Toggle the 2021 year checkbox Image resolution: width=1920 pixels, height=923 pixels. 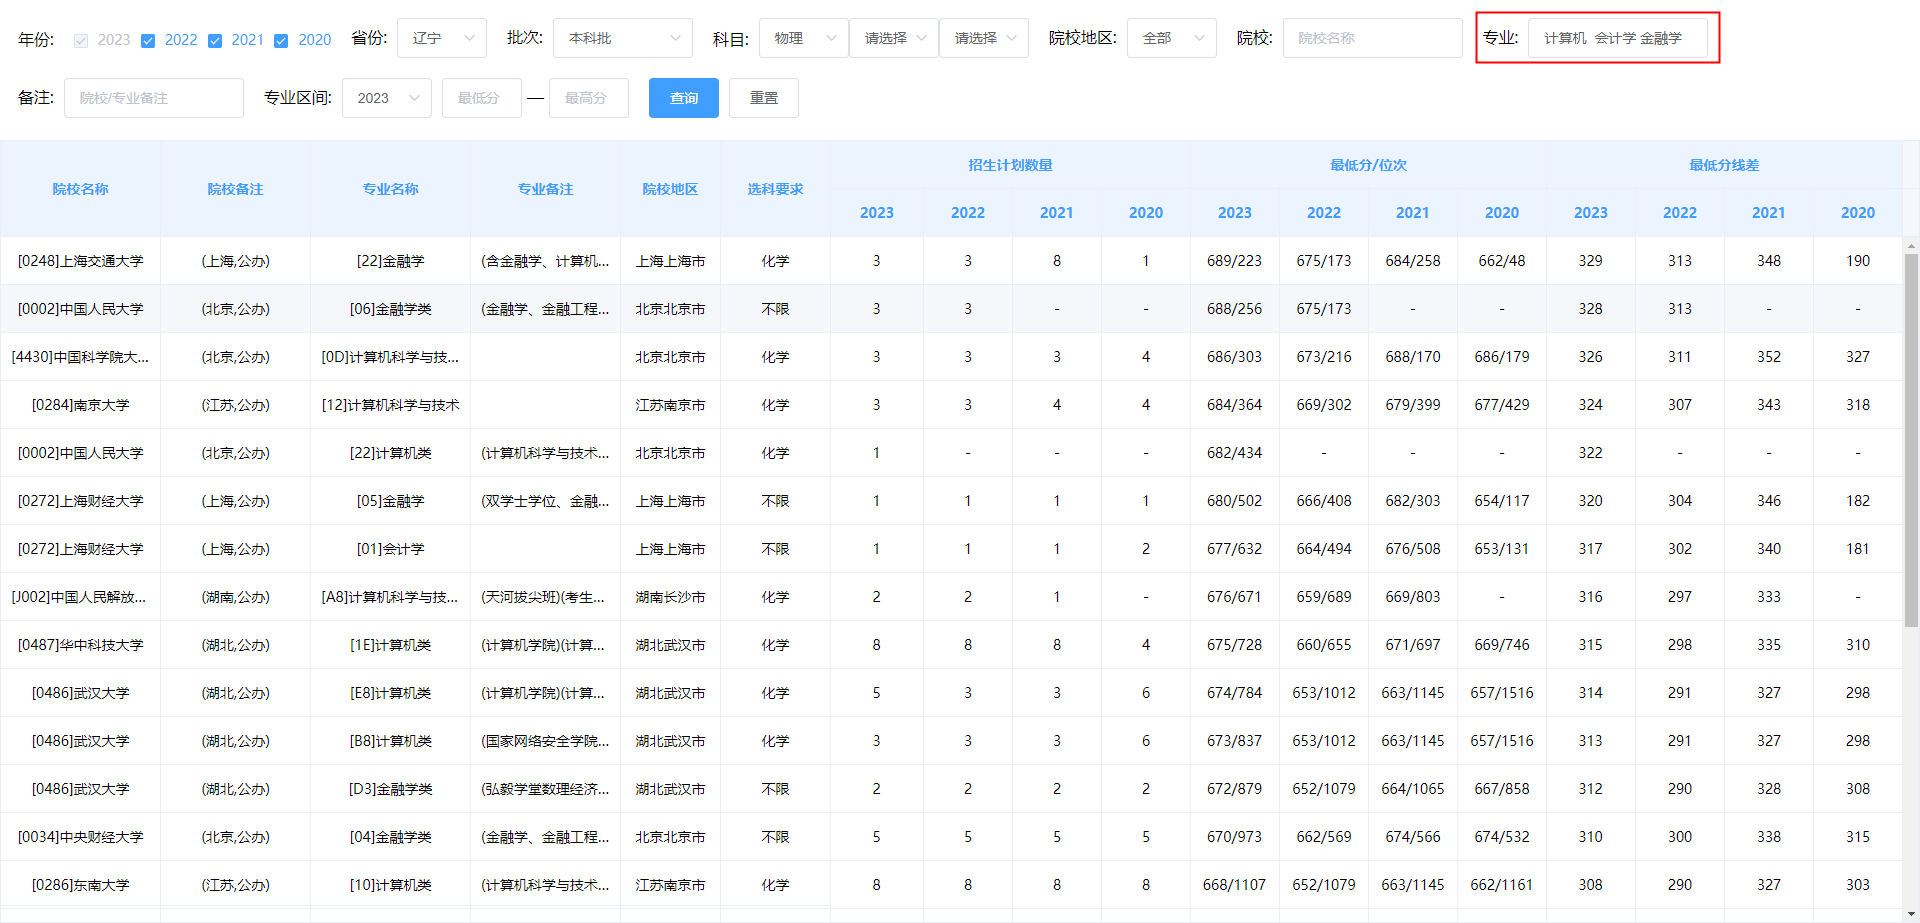click(x=215, y=40)
